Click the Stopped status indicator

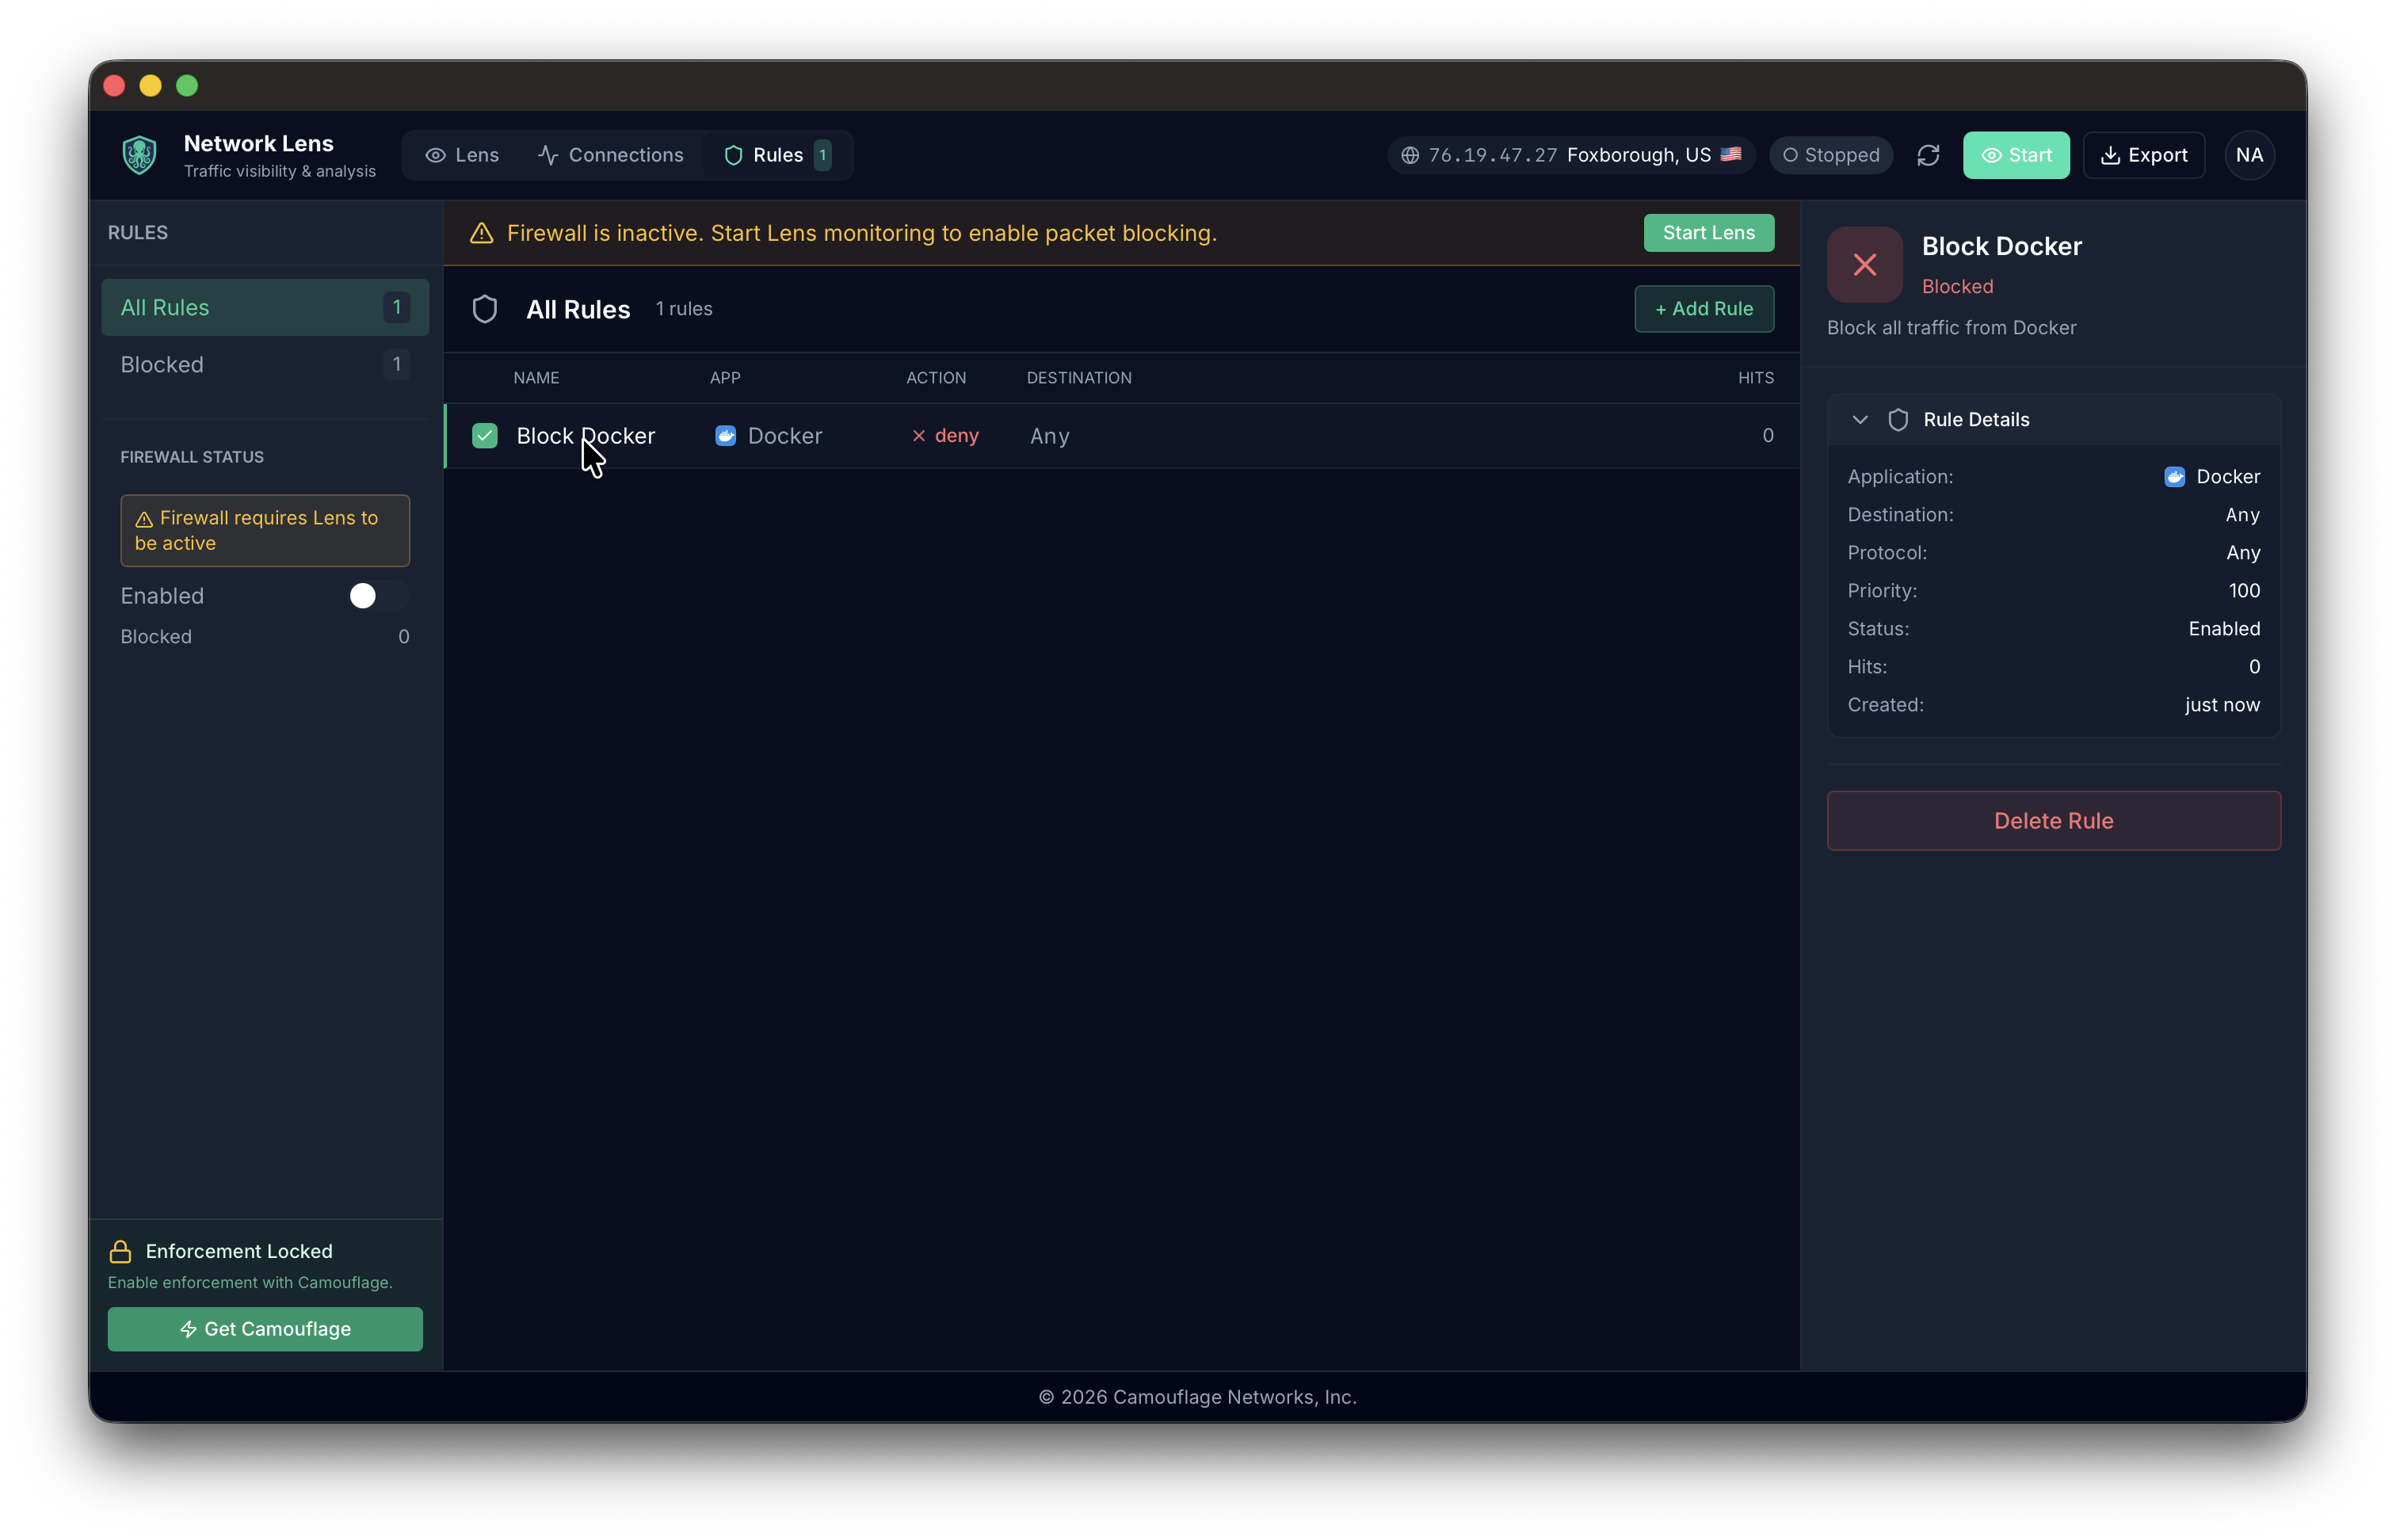pyautogui.click(x=1831, y=155)
